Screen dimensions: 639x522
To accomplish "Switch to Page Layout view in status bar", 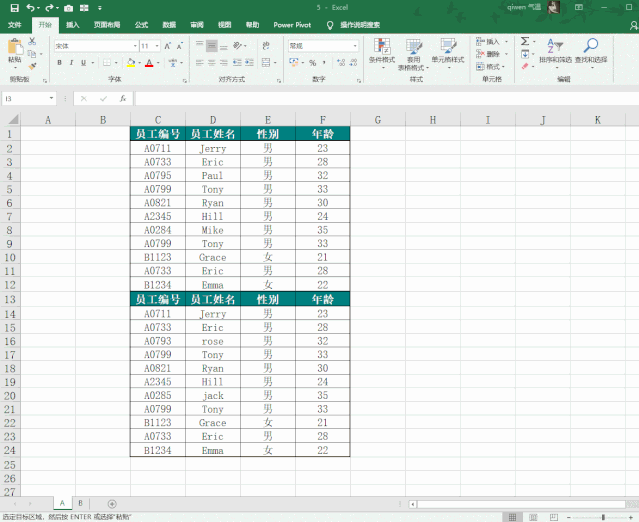I will tap(533, 517).
